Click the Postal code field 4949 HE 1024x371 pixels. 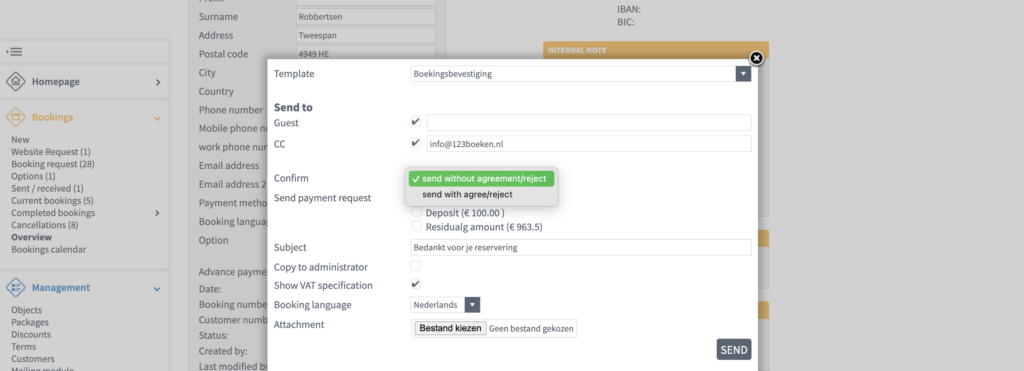coord(366,54)
